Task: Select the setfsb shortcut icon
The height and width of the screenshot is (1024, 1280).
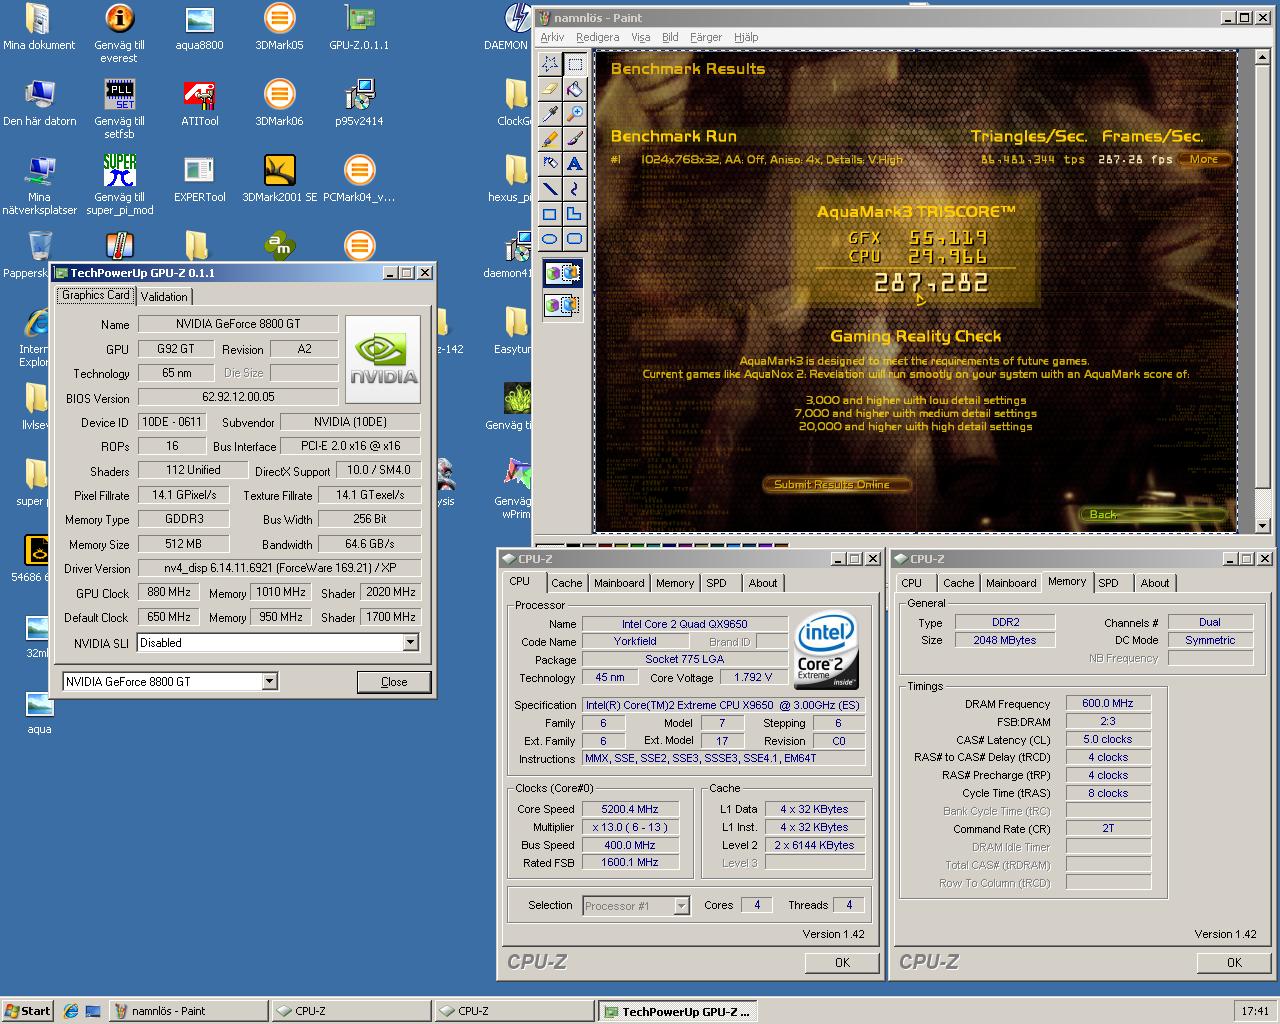Action: click(119, 108)
